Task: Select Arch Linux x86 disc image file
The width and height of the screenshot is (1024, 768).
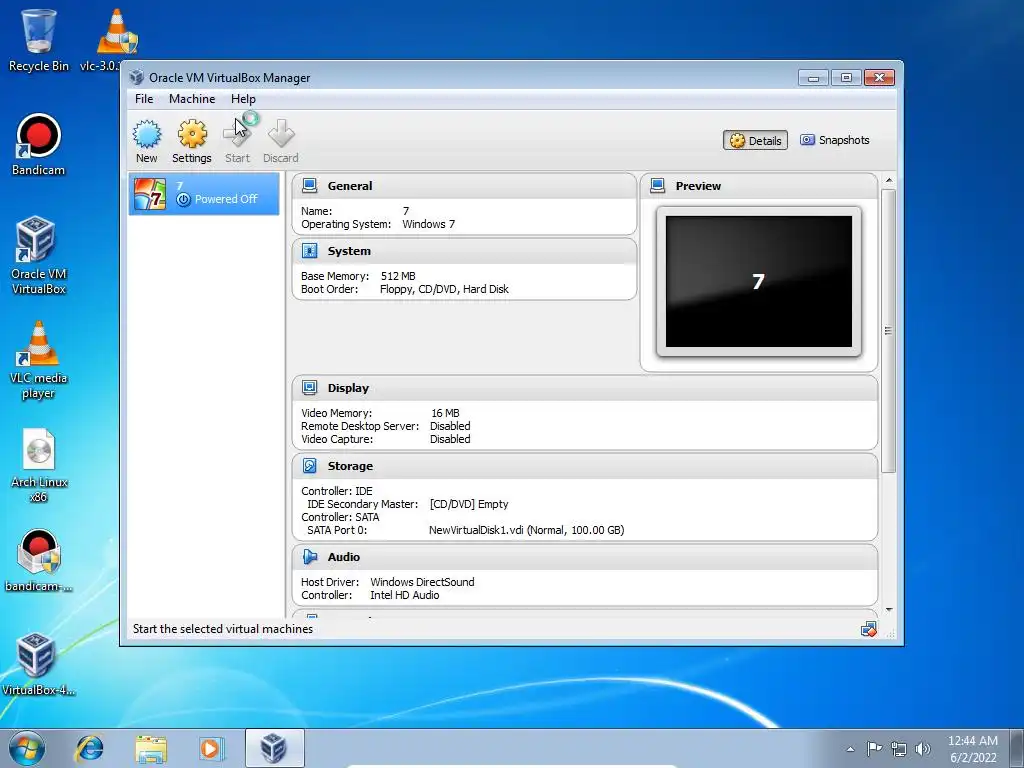Action: coord(39,465)
